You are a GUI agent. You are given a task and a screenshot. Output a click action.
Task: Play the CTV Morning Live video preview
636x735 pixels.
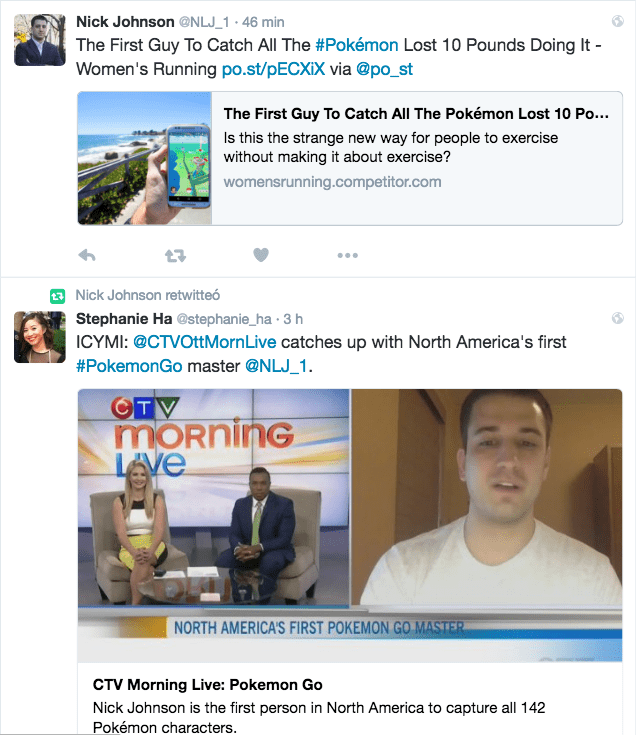click(350, 525)
